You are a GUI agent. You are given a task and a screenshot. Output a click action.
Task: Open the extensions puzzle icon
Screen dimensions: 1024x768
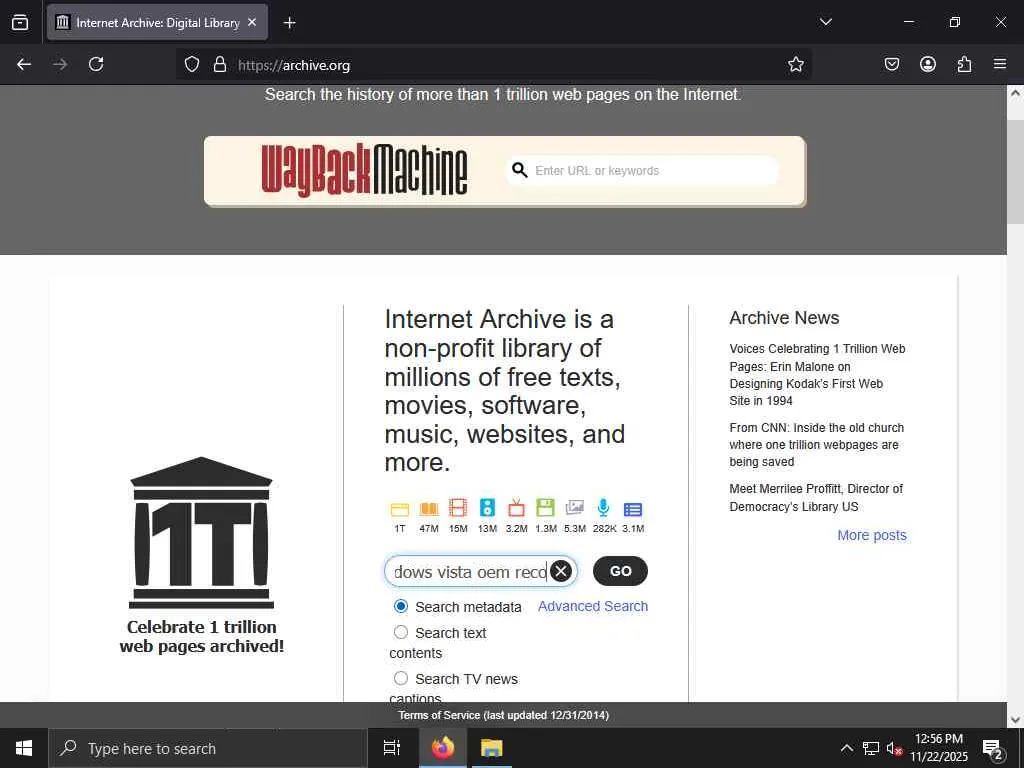point(964,64)
